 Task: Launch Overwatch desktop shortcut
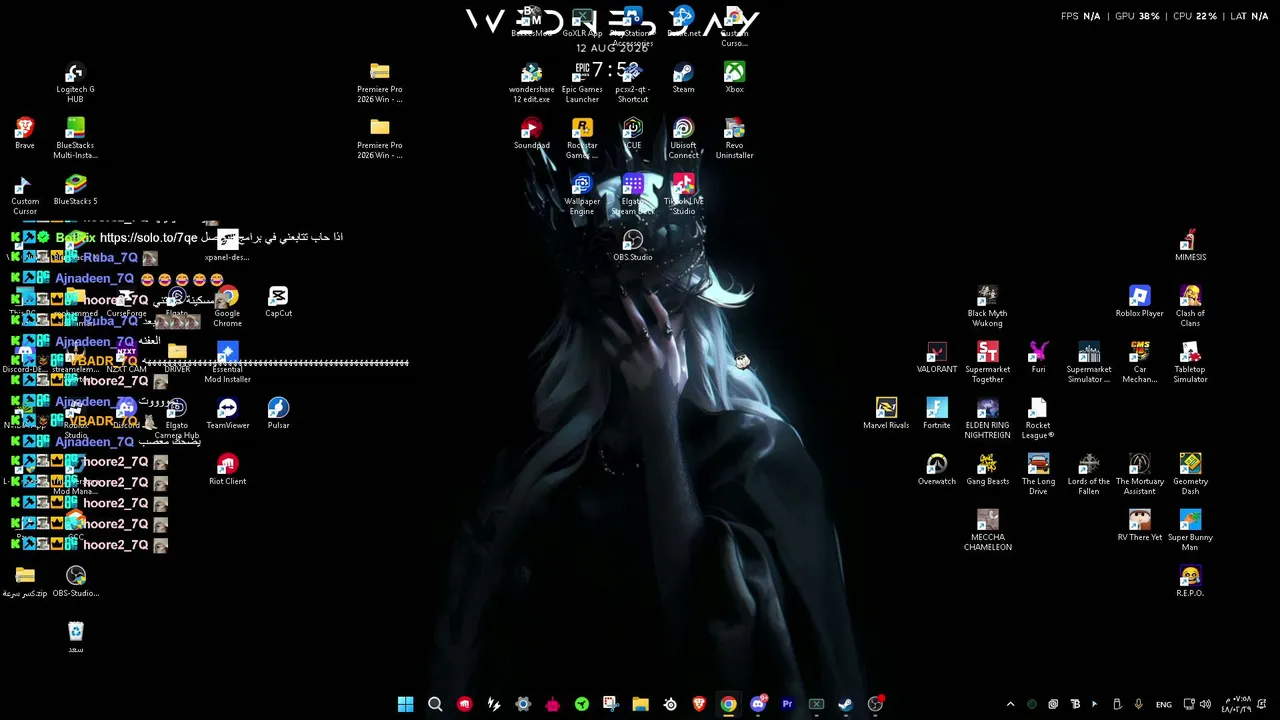(x=937, y=470)
